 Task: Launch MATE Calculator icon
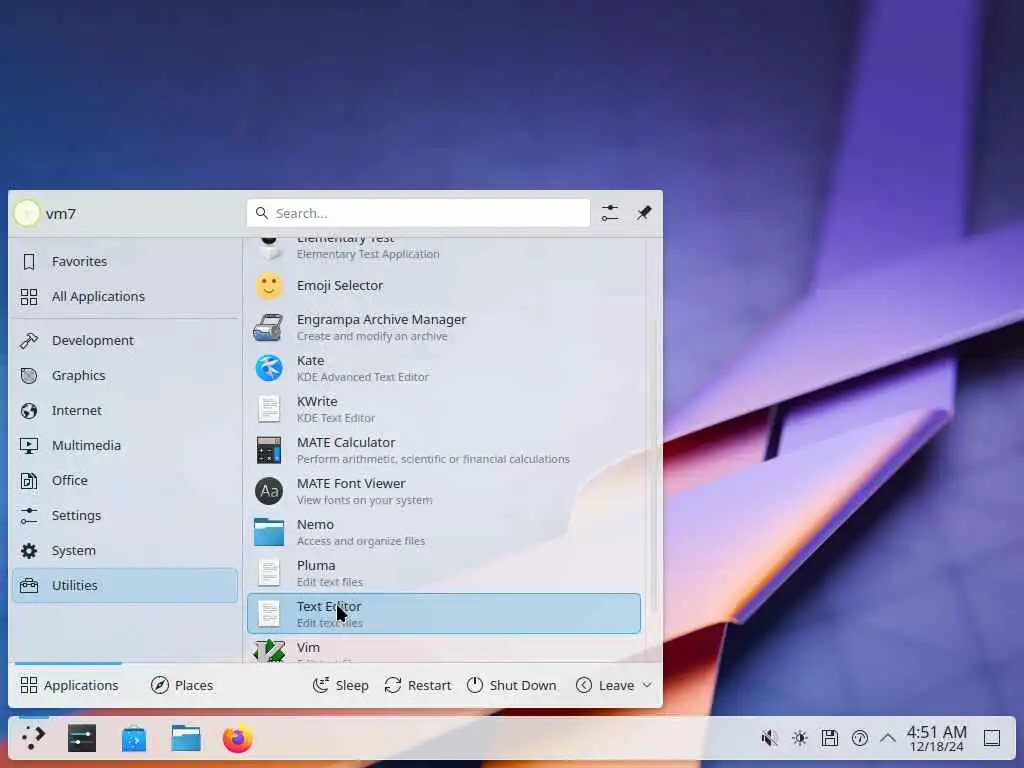[269, 450]
